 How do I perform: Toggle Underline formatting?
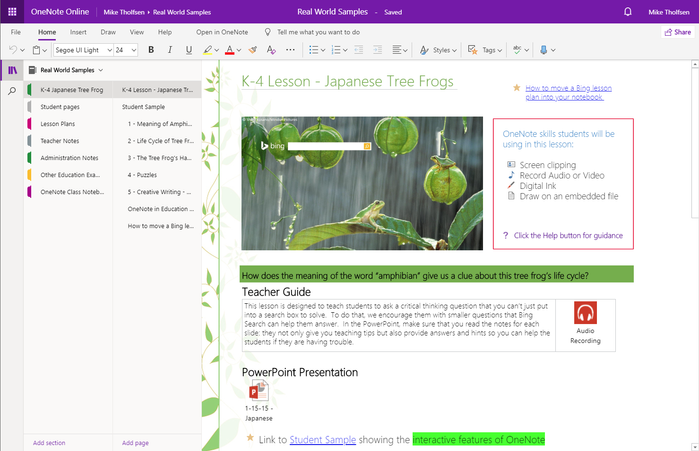189,50
